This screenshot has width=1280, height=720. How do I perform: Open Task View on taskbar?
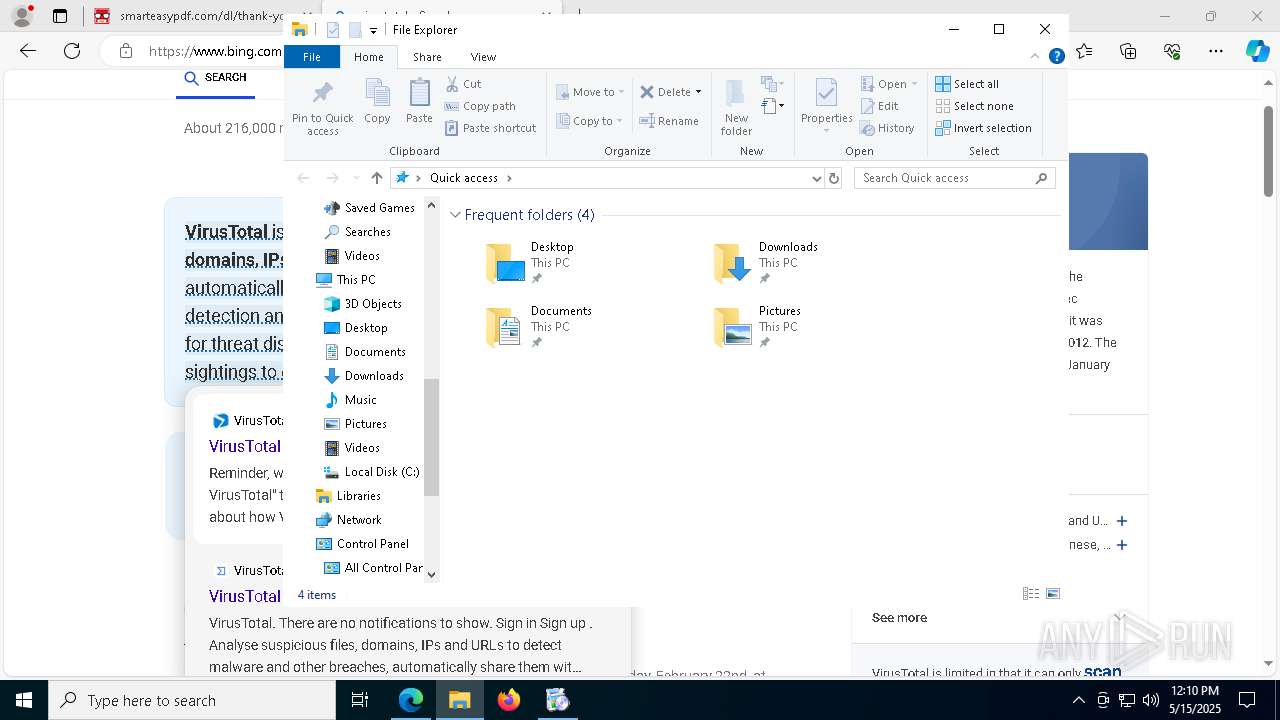pos(360,700)
